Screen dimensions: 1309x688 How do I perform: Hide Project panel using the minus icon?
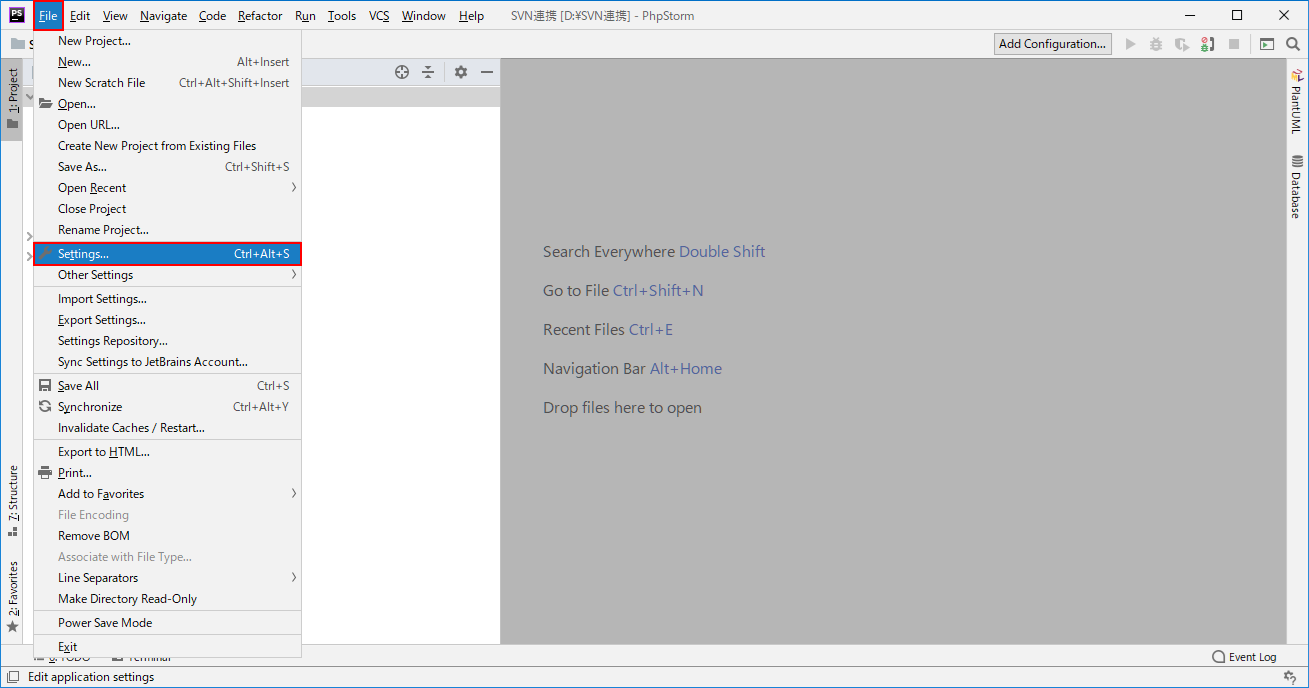point(487,72)
